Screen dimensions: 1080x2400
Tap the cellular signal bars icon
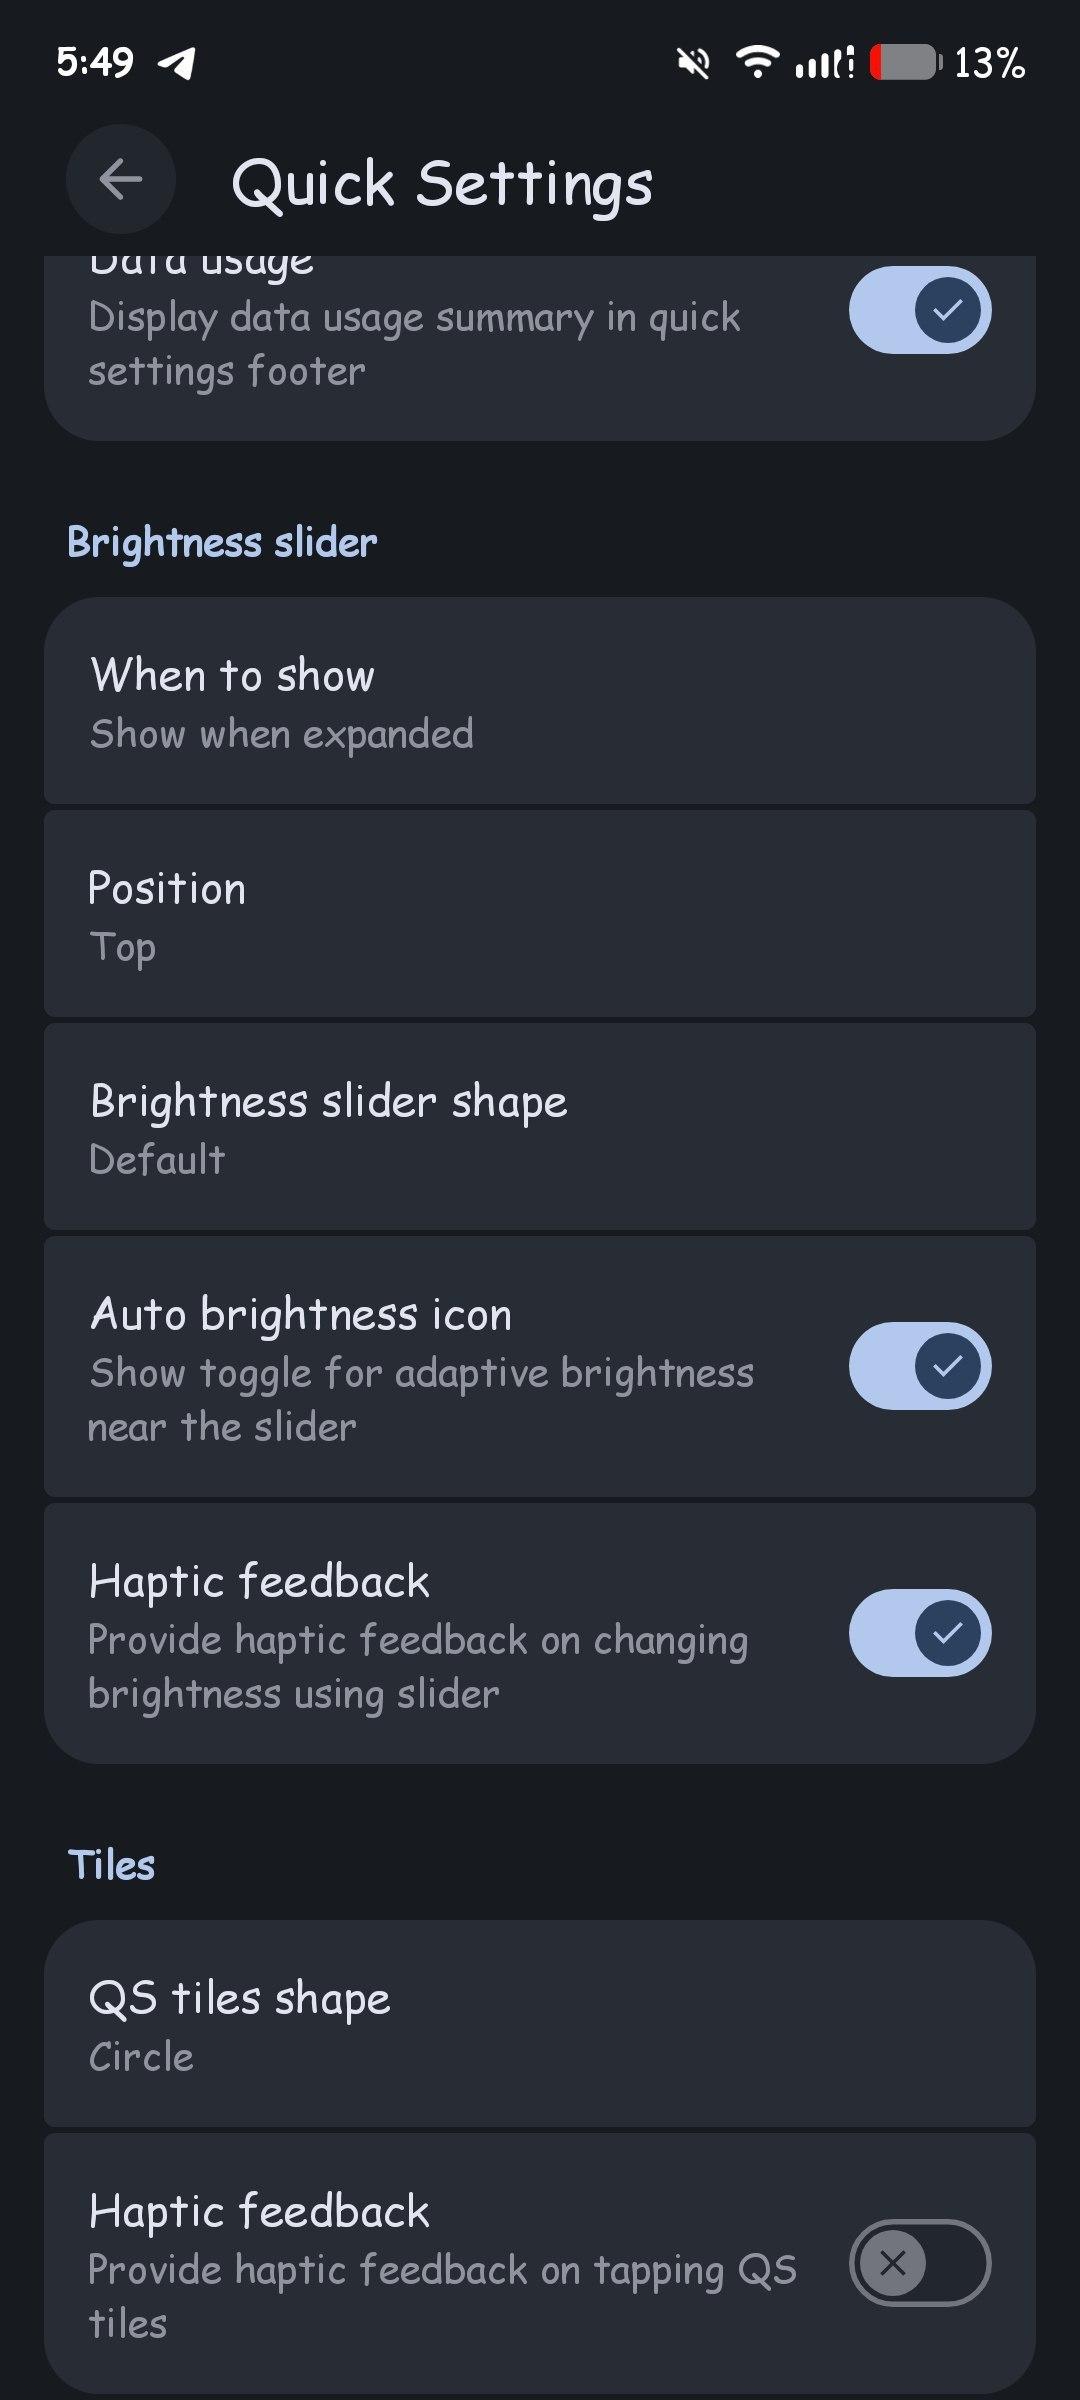tap(824, 63)
